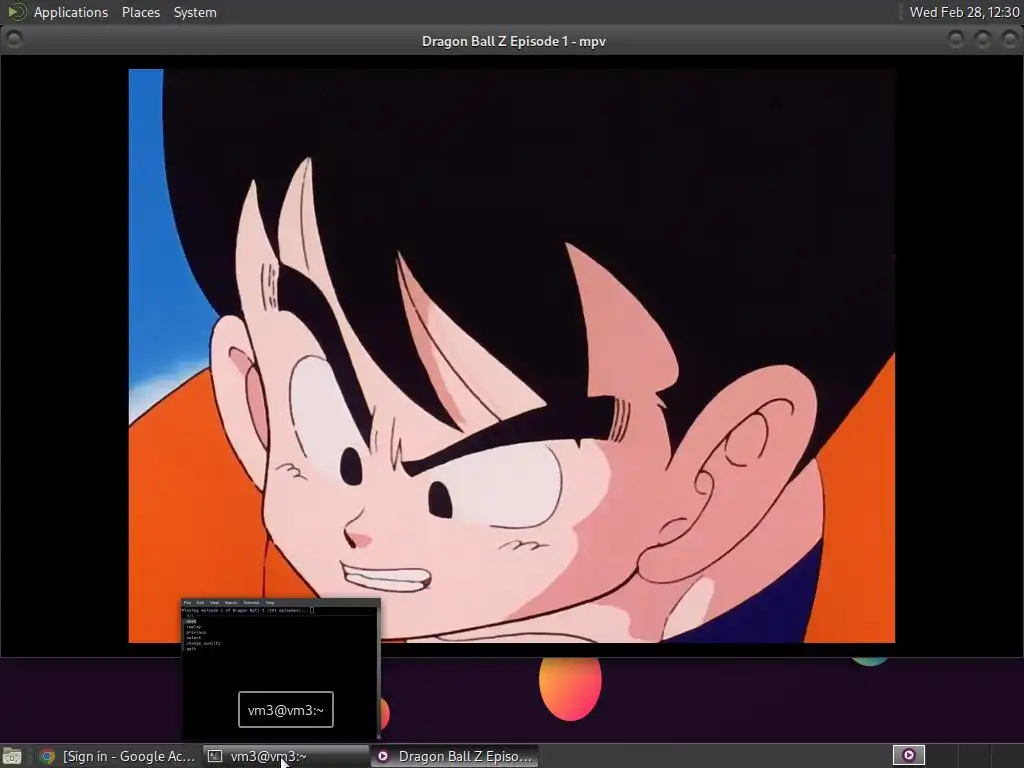The width and height of the screenshot is (1024, 768).
Task: Click the Dragon Ball Z Episode 1 - mpv title
Action: [514, 41]
